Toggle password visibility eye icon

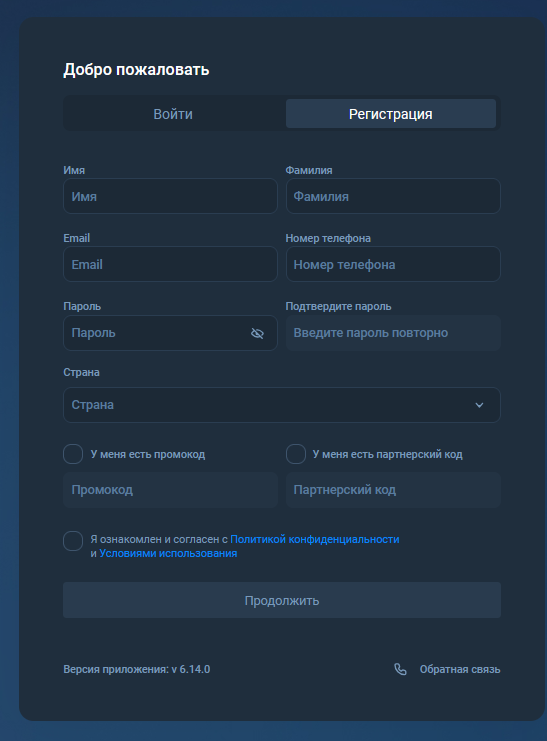(x=257, y=334)
